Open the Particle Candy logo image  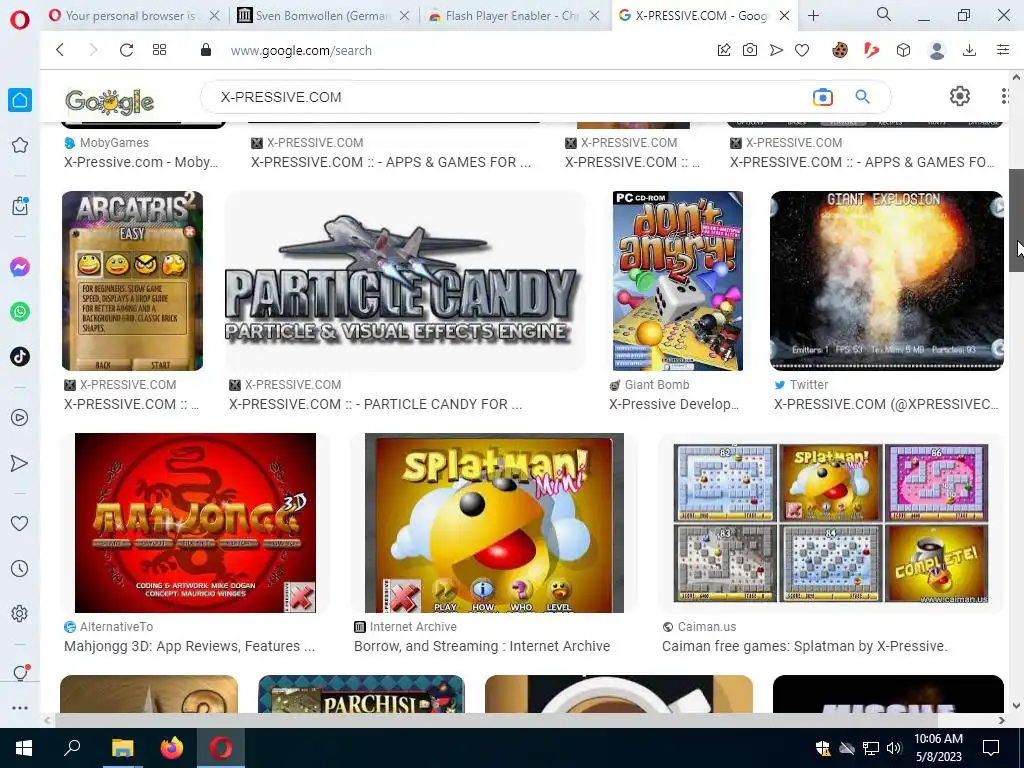pos(404,281)
